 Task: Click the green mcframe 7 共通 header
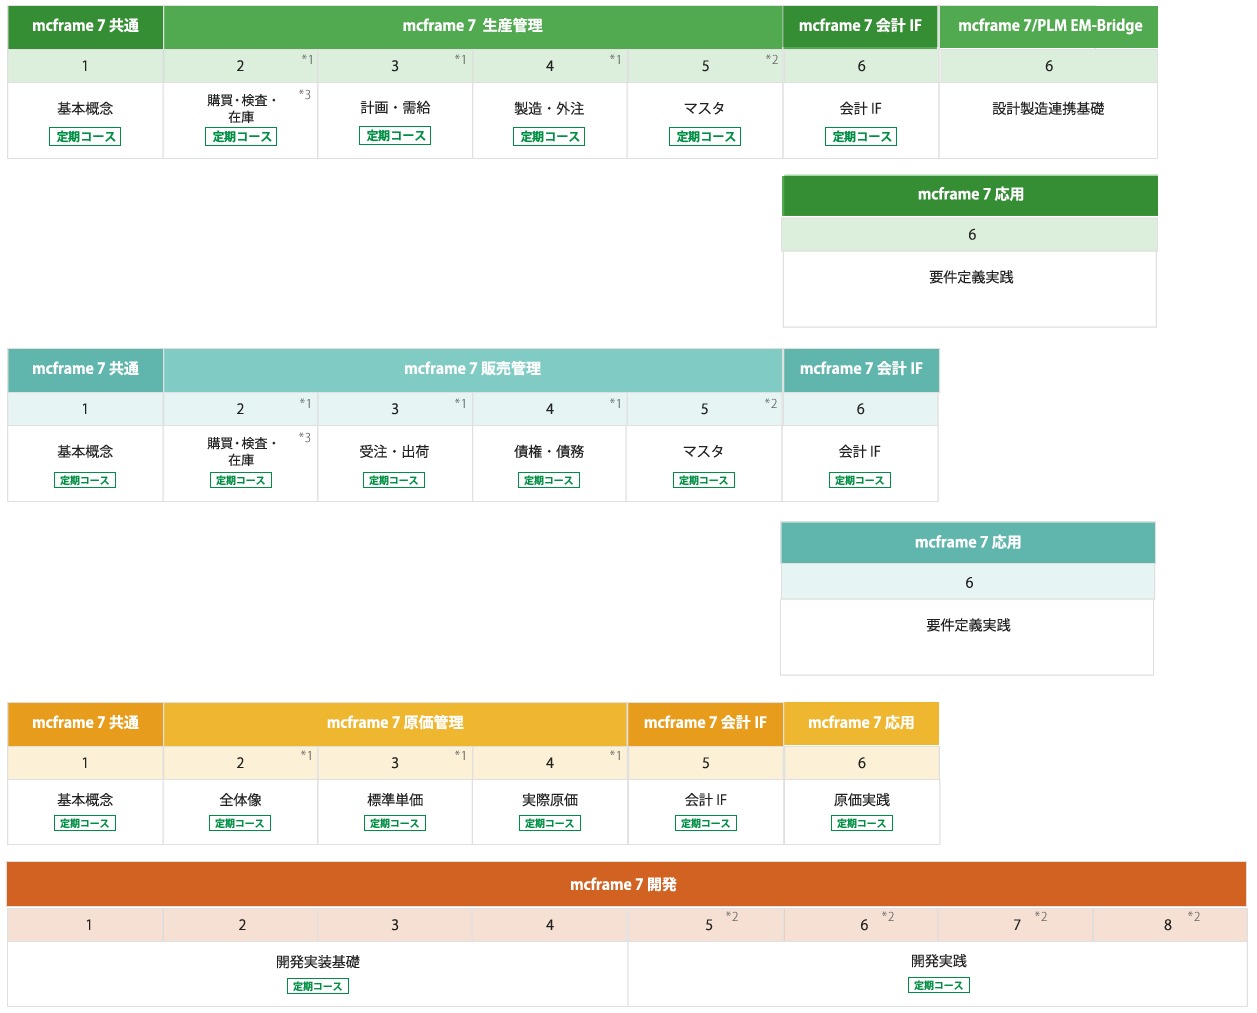coord(85,26)
